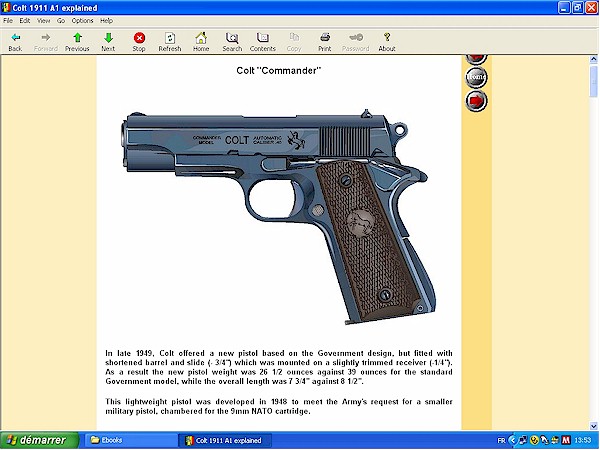Image resolution: width=600 pixels, height=450 pixels.
Task: Click the vertical scrollbar thumb
Action: [593, 81]
